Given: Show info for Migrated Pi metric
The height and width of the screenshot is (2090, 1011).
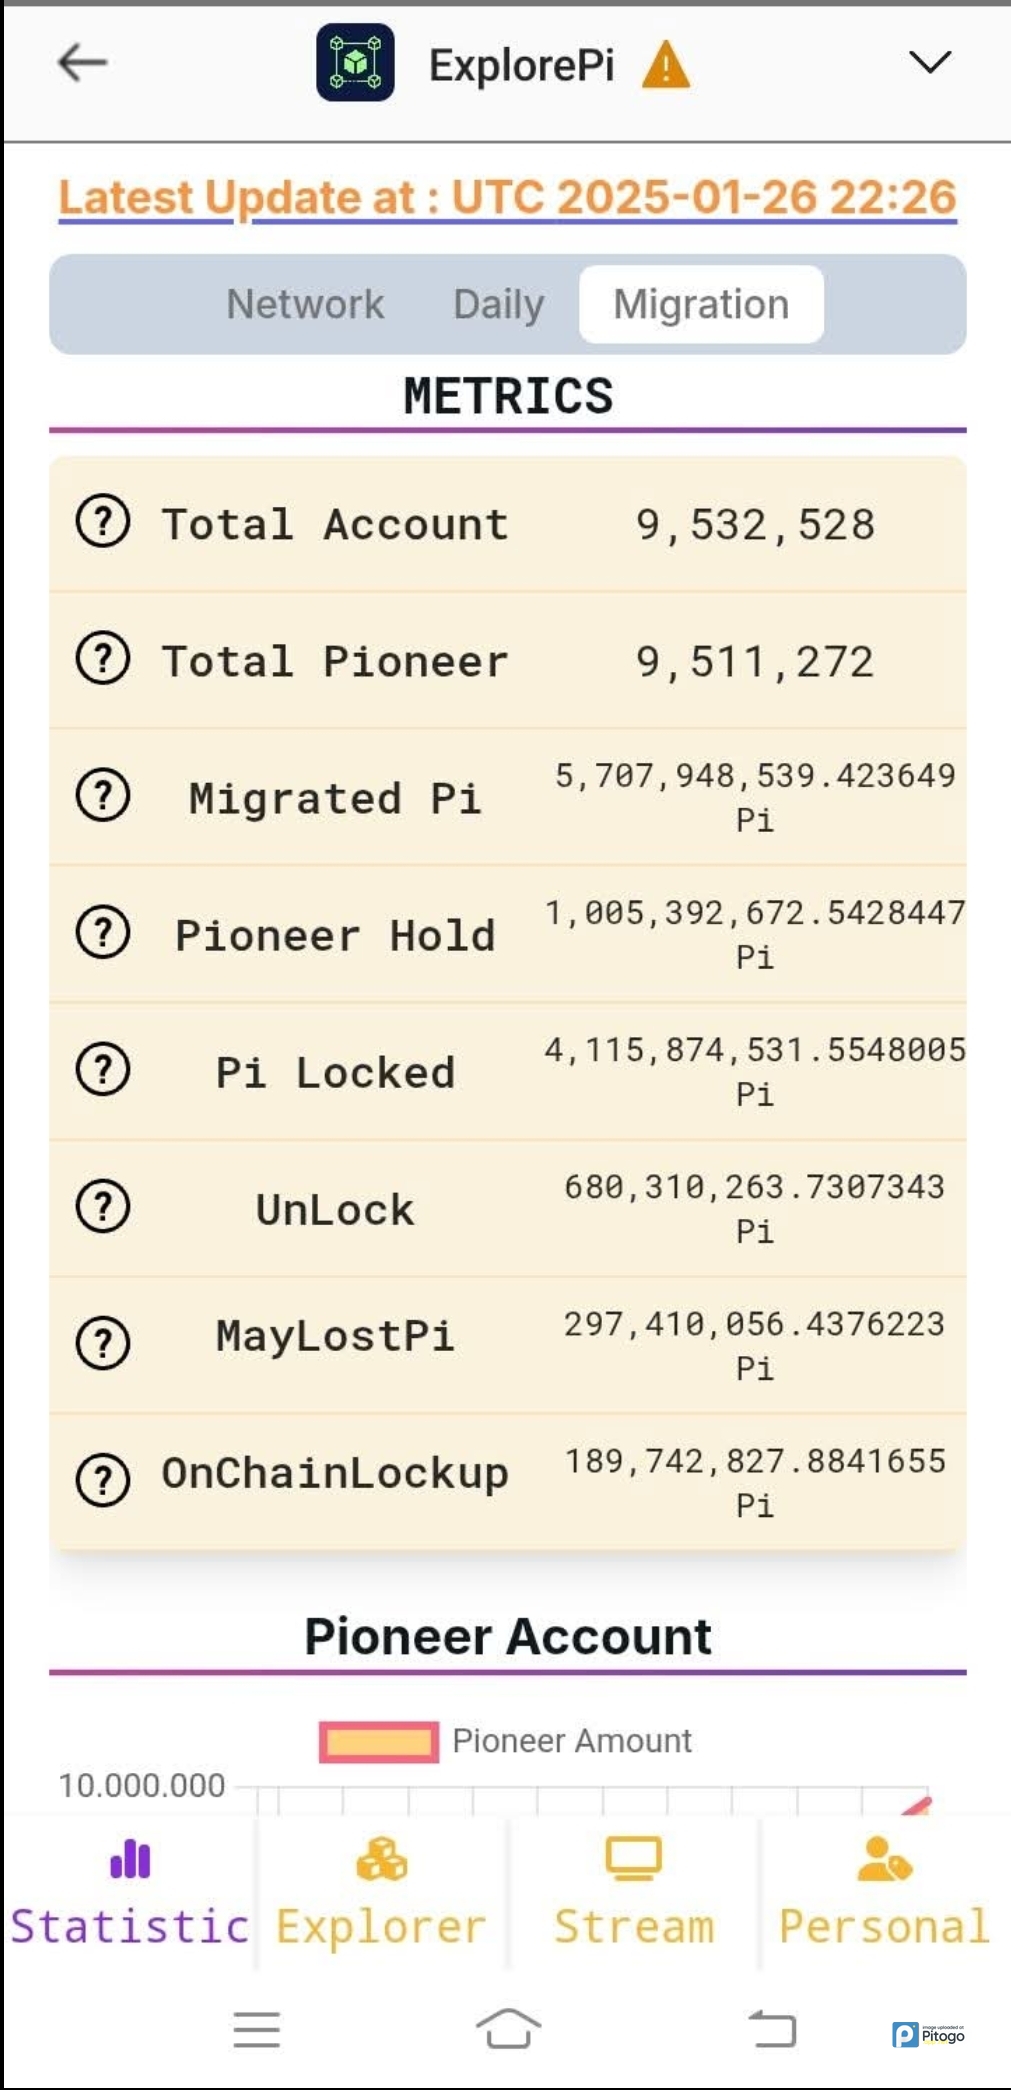Looking at the screenshot, I should 103,796.
